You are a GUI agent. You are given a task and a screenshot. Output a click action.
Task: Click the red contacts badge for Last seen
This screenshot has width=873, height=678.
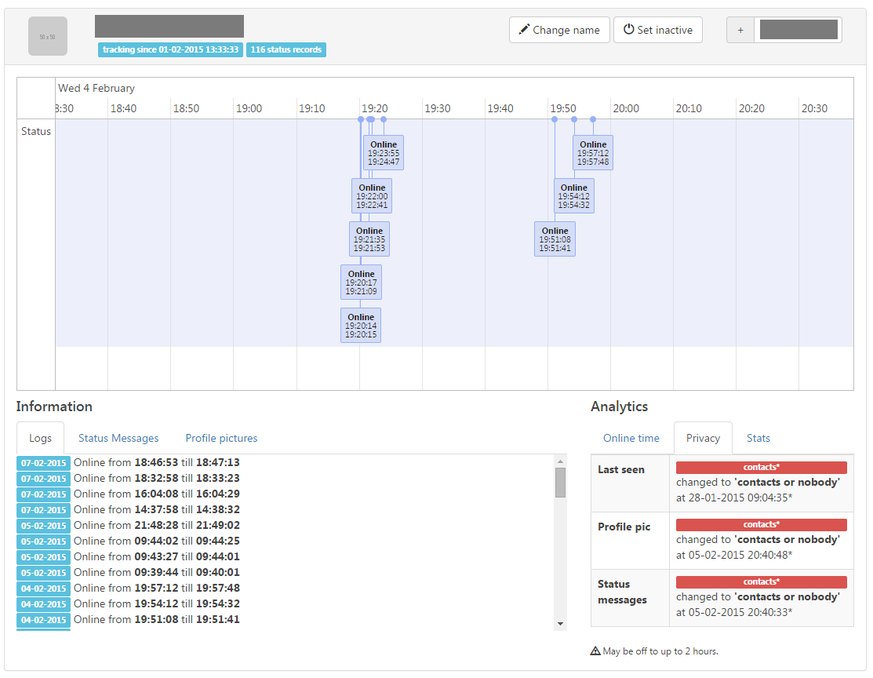pyautogui.click(x=761, y=467)
